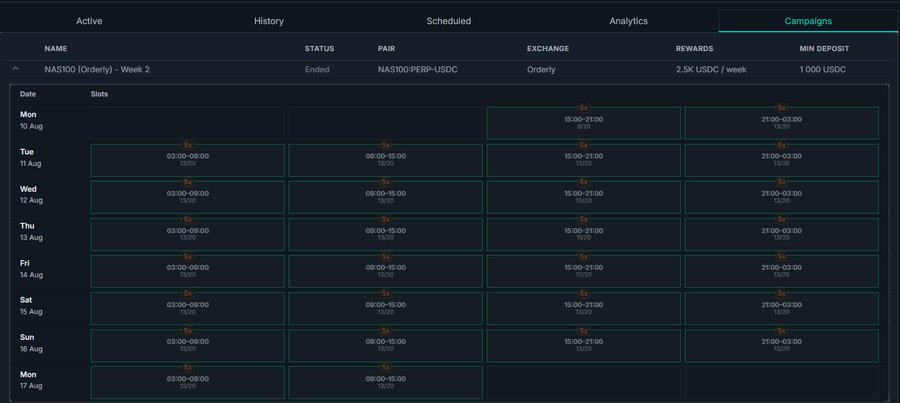Click the Ended status text
Screen dimensions: 900x403
click(x=317, y=69)
